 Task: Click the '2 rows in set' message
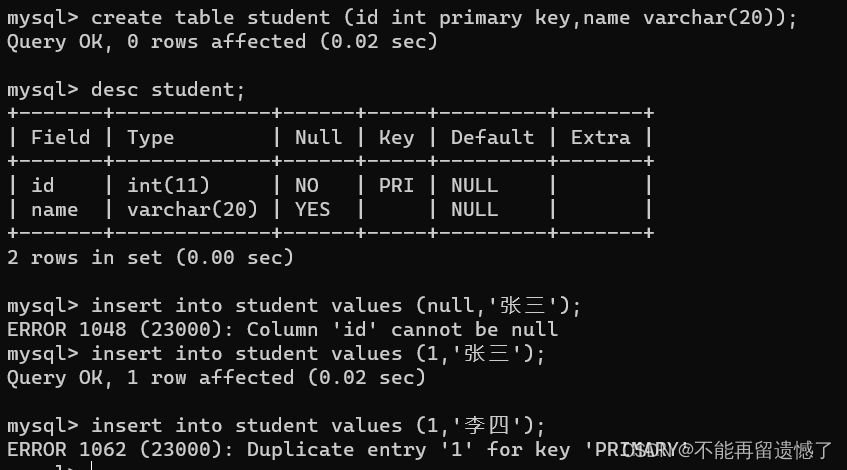tap(150, 257)
